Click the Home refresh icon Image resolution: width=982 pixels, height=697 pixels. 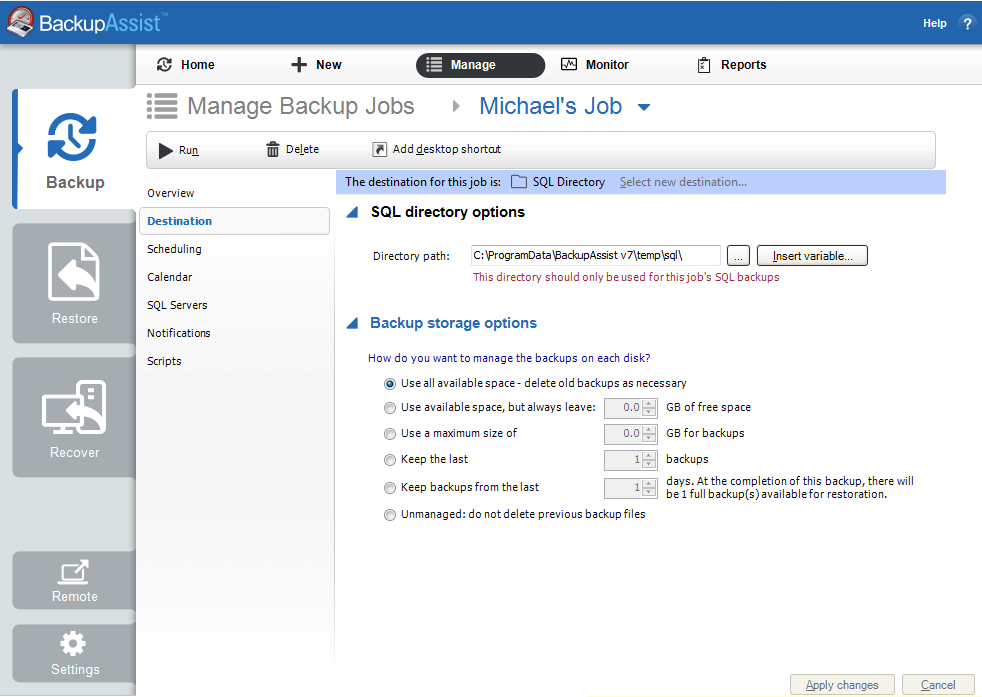tap(164, 65)
